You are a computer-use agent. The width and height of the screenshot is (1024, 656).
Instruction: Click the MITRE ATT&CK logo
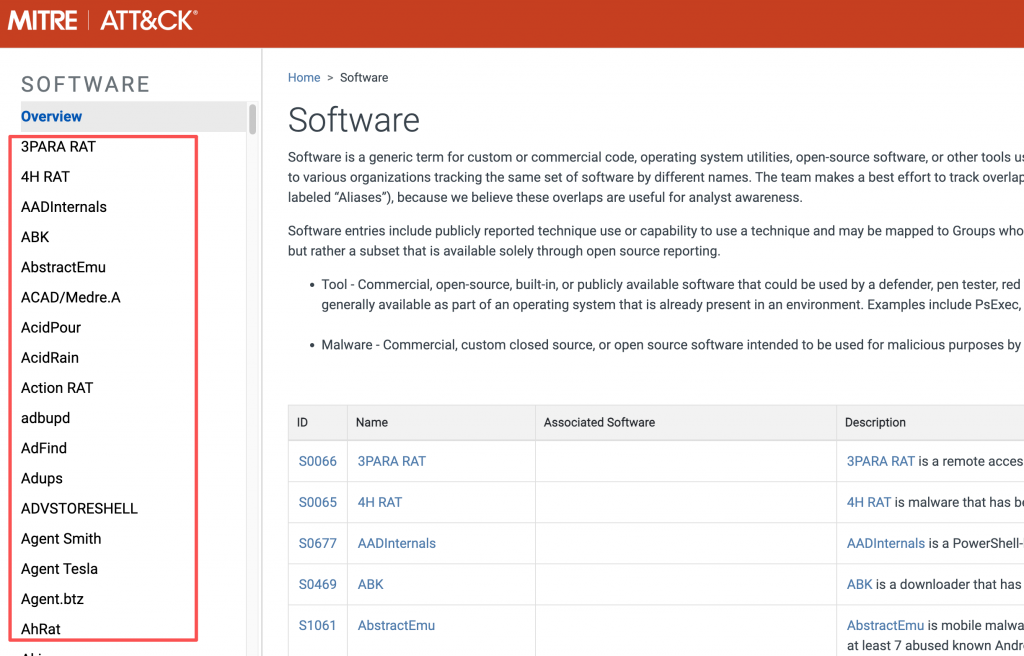click(103, 20)
